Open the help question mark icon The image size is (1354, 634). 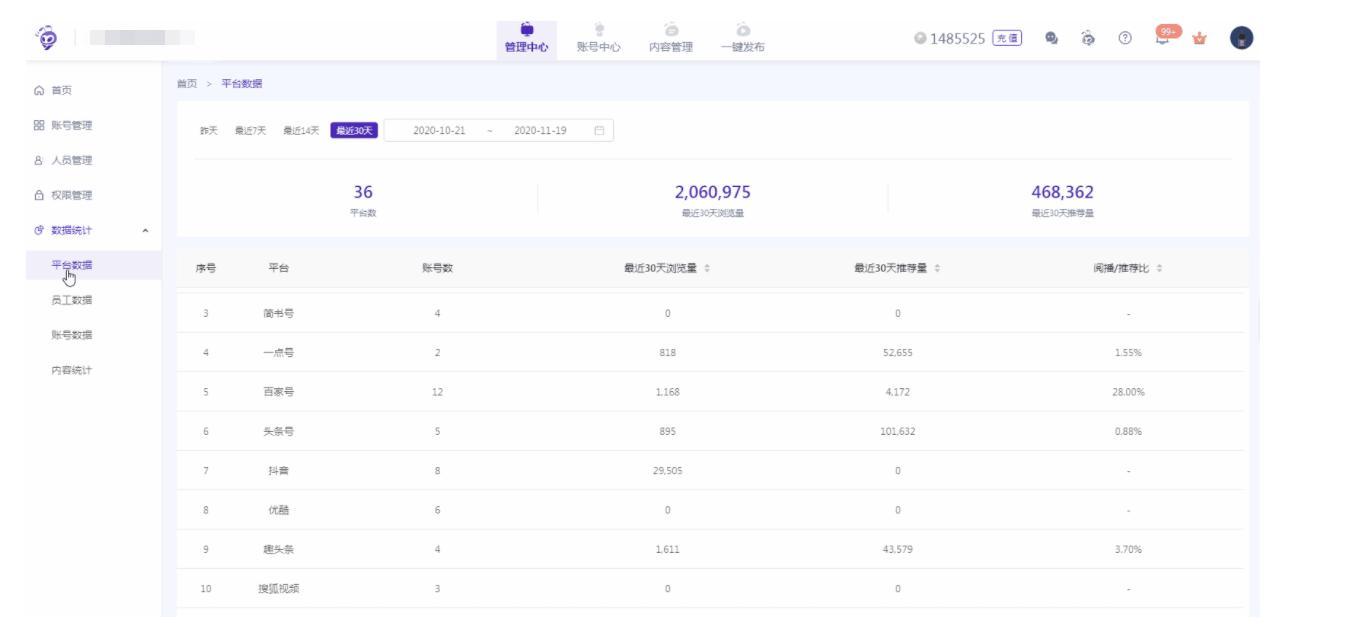[x=1125, y=38]
